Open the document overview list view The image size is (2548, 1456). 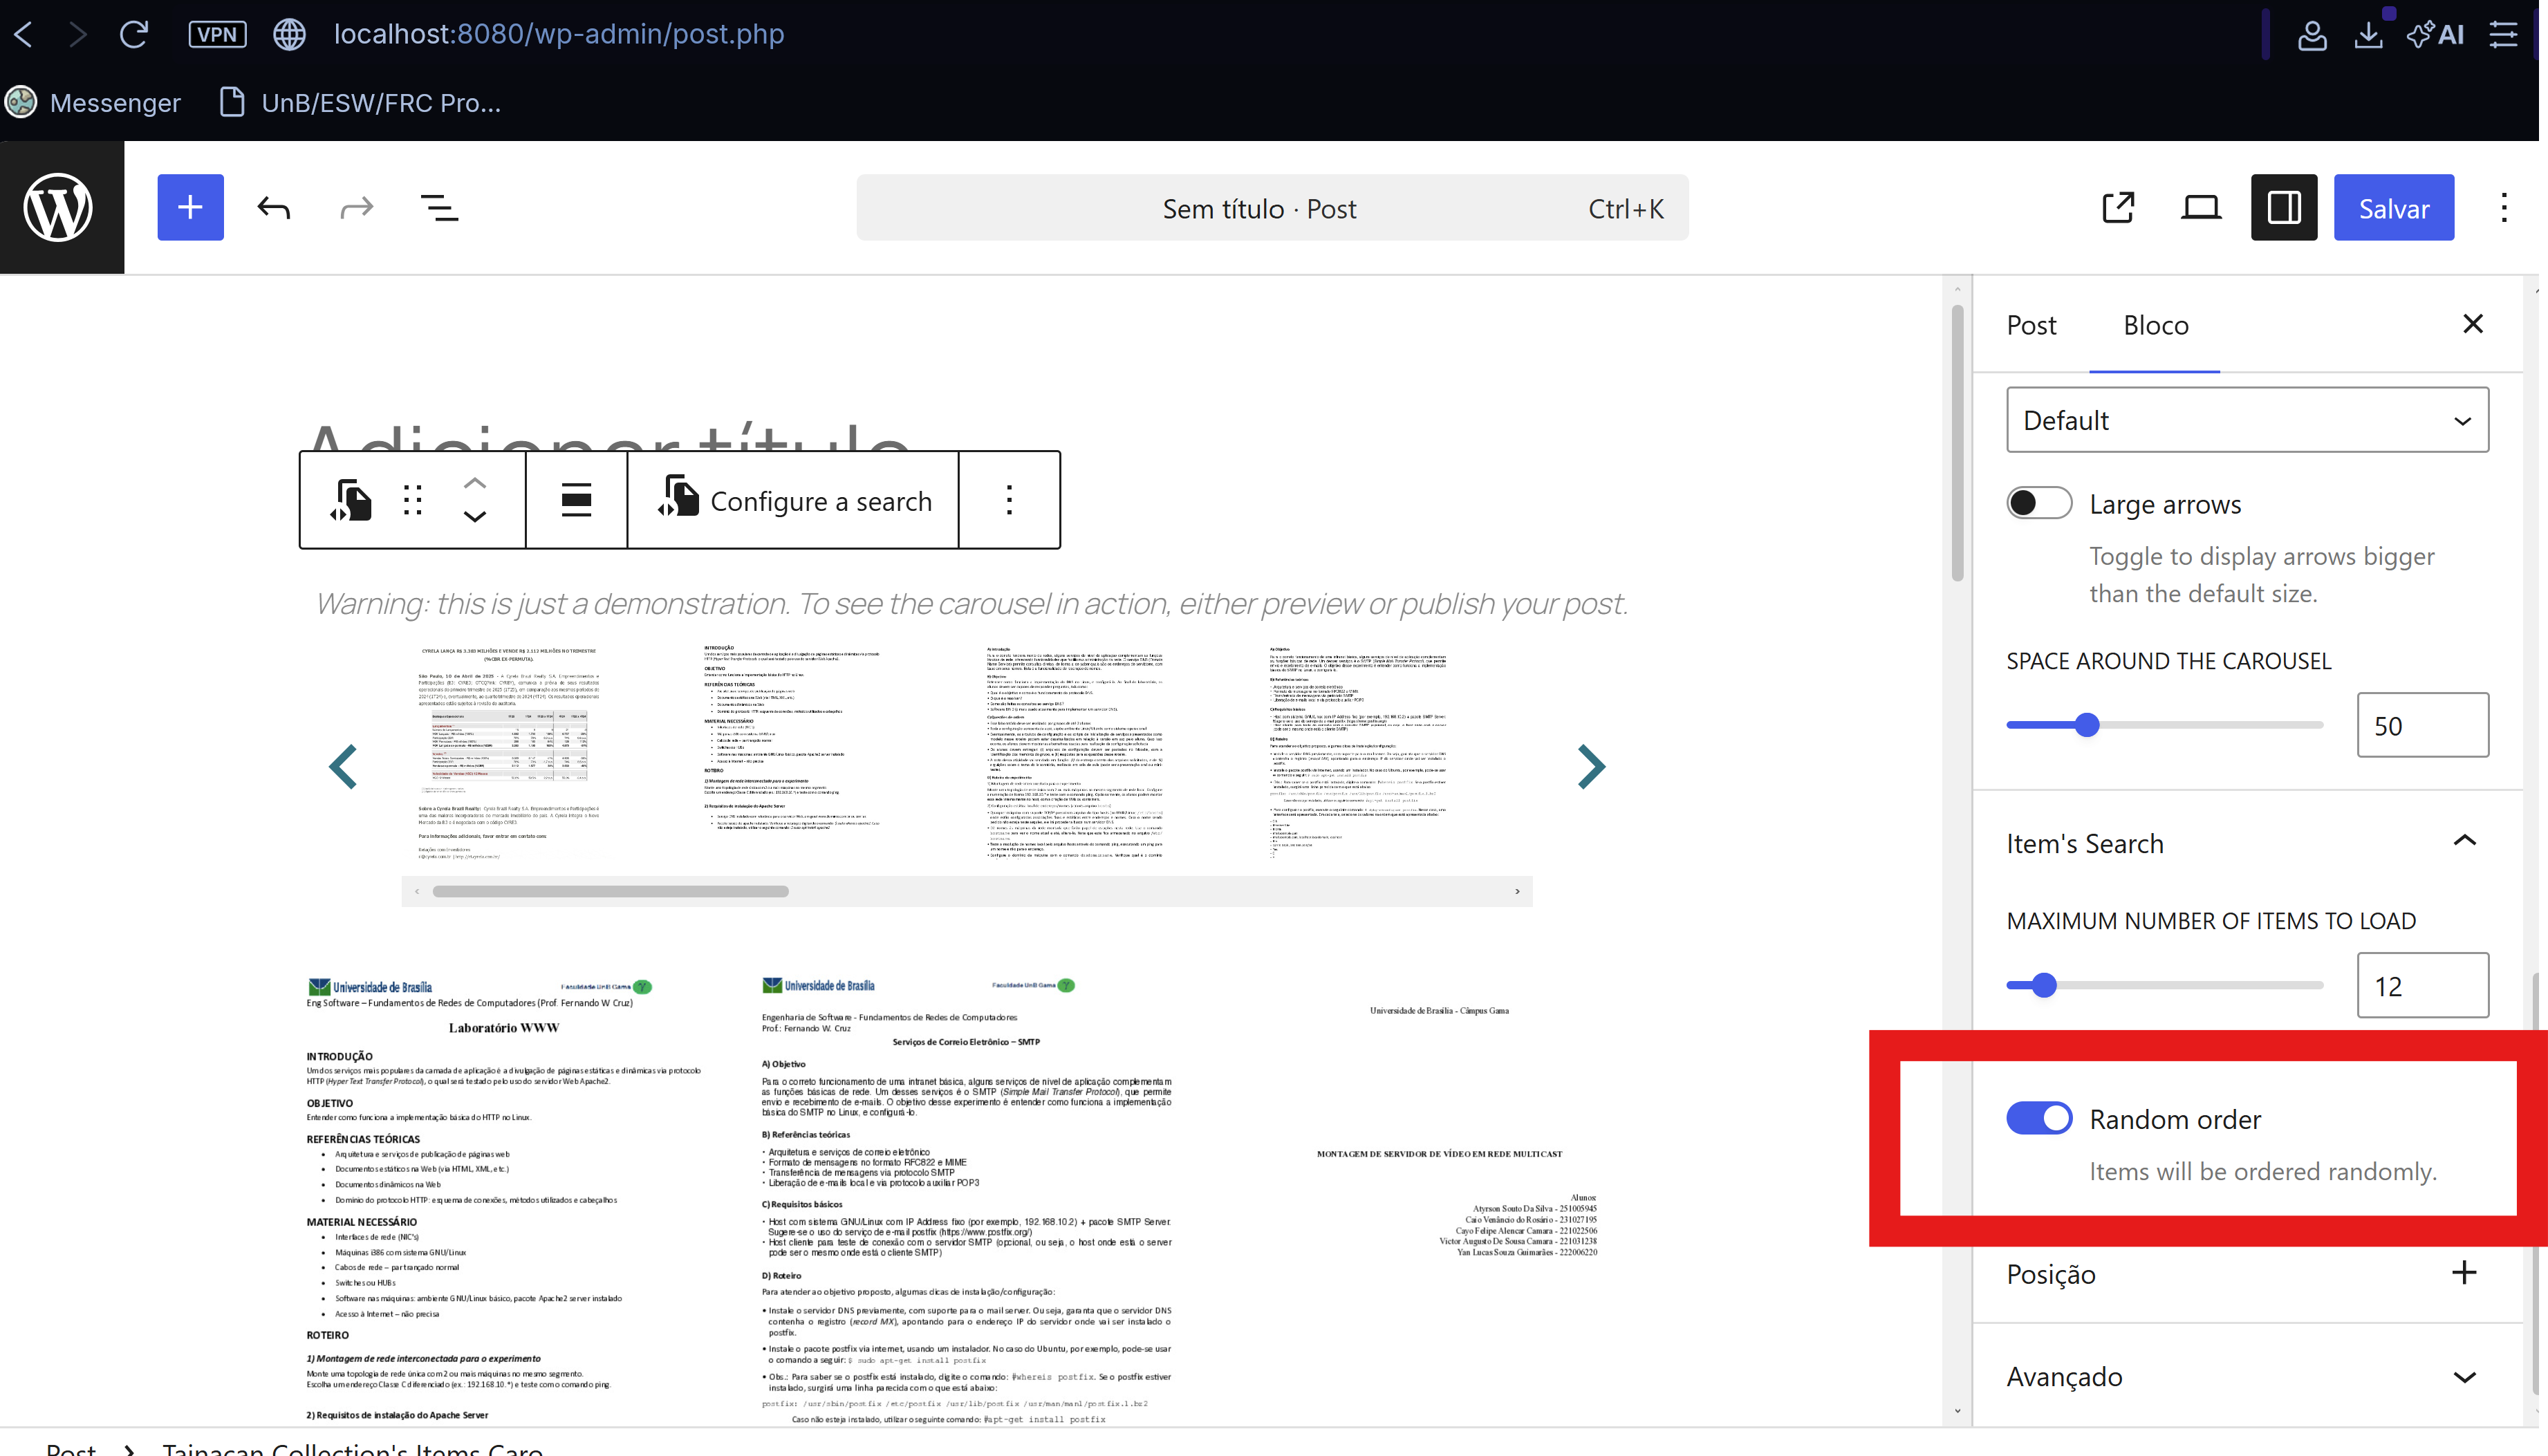coord(439,207)
